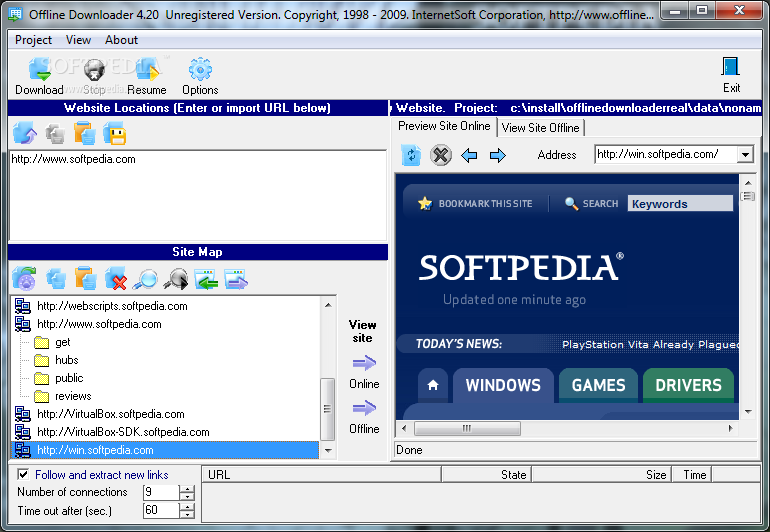The width and height of the screenshot is (770, 532).
Task: Click the Keywords search field
Action: tap(680, 203)
